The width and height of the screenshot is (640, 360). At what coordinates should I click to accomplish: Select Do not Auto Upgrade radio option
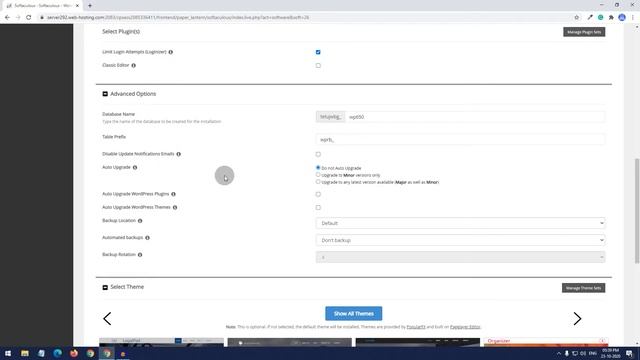point(318,168)
